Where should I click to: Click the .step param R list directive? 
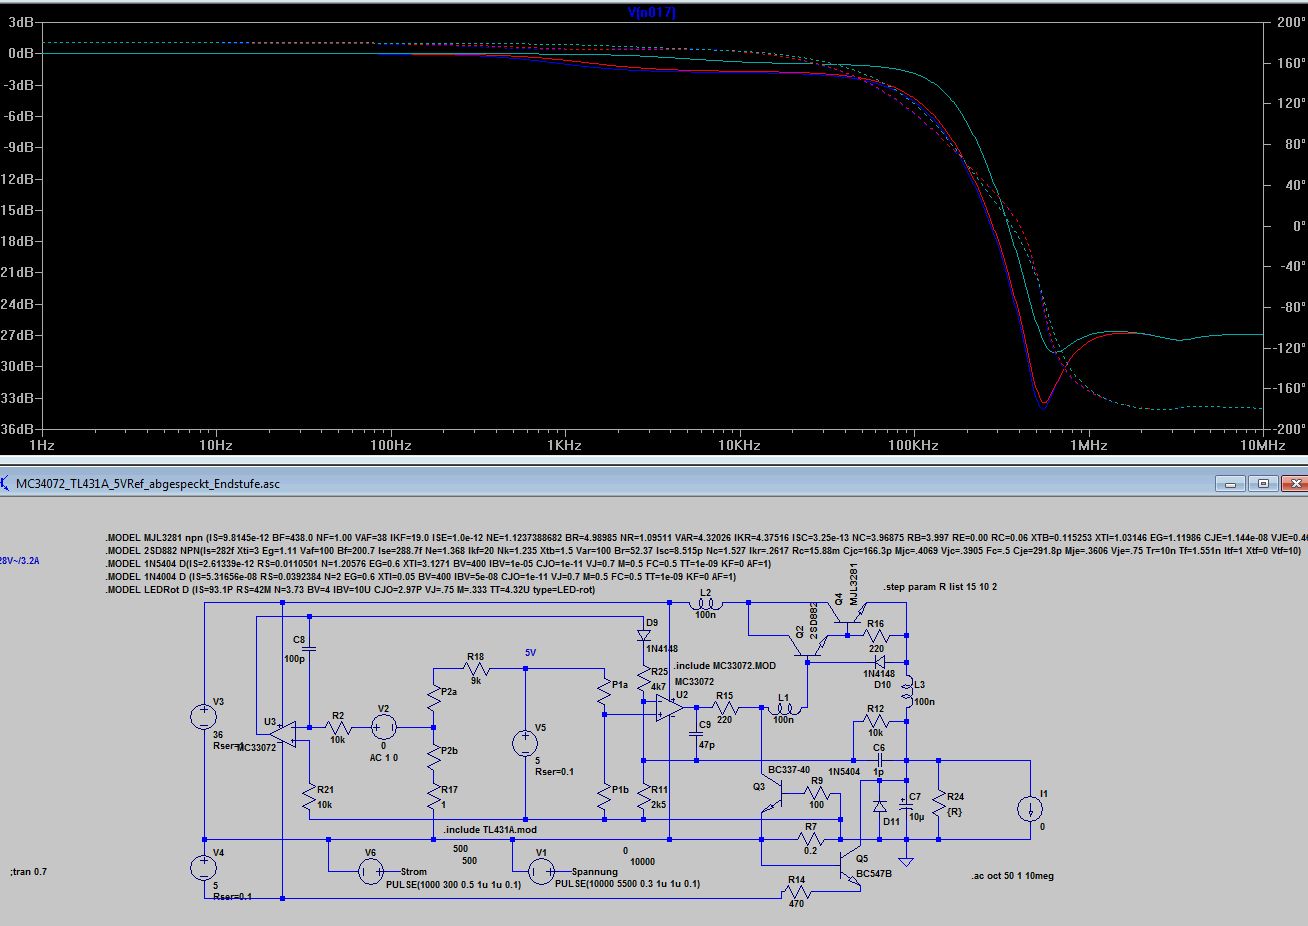click(940, 587)
